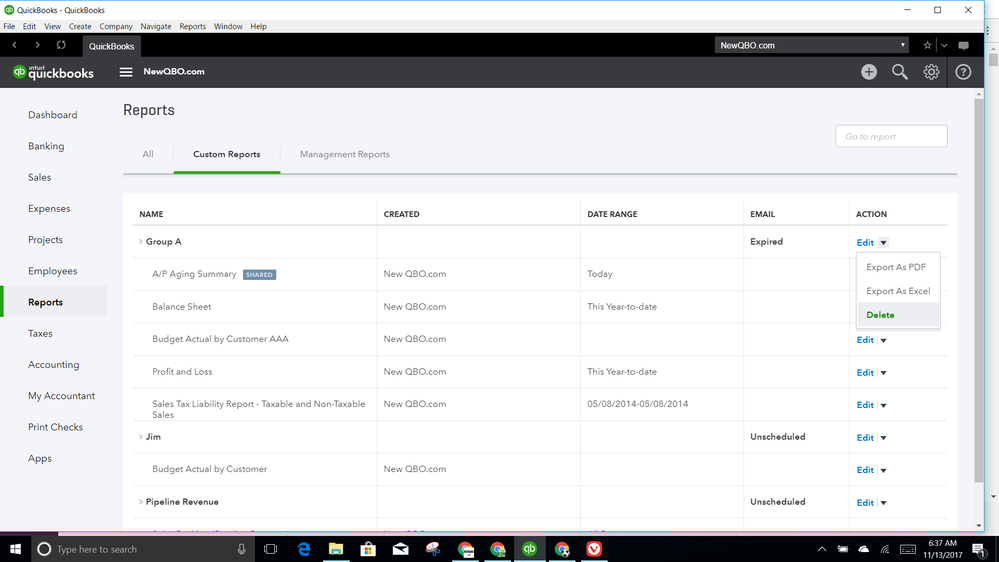Expand the Jim group chevron

tap(141, 436)
